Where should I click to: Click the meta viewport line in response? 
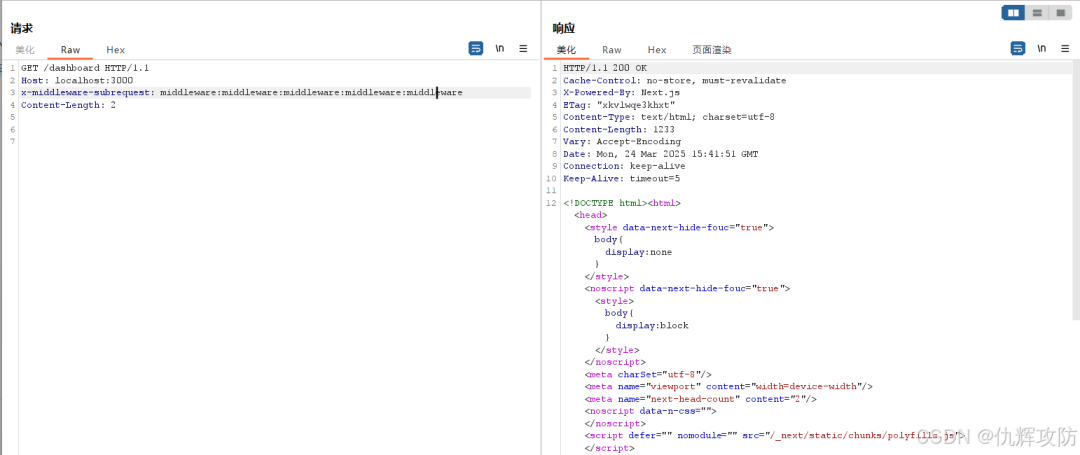729,387
